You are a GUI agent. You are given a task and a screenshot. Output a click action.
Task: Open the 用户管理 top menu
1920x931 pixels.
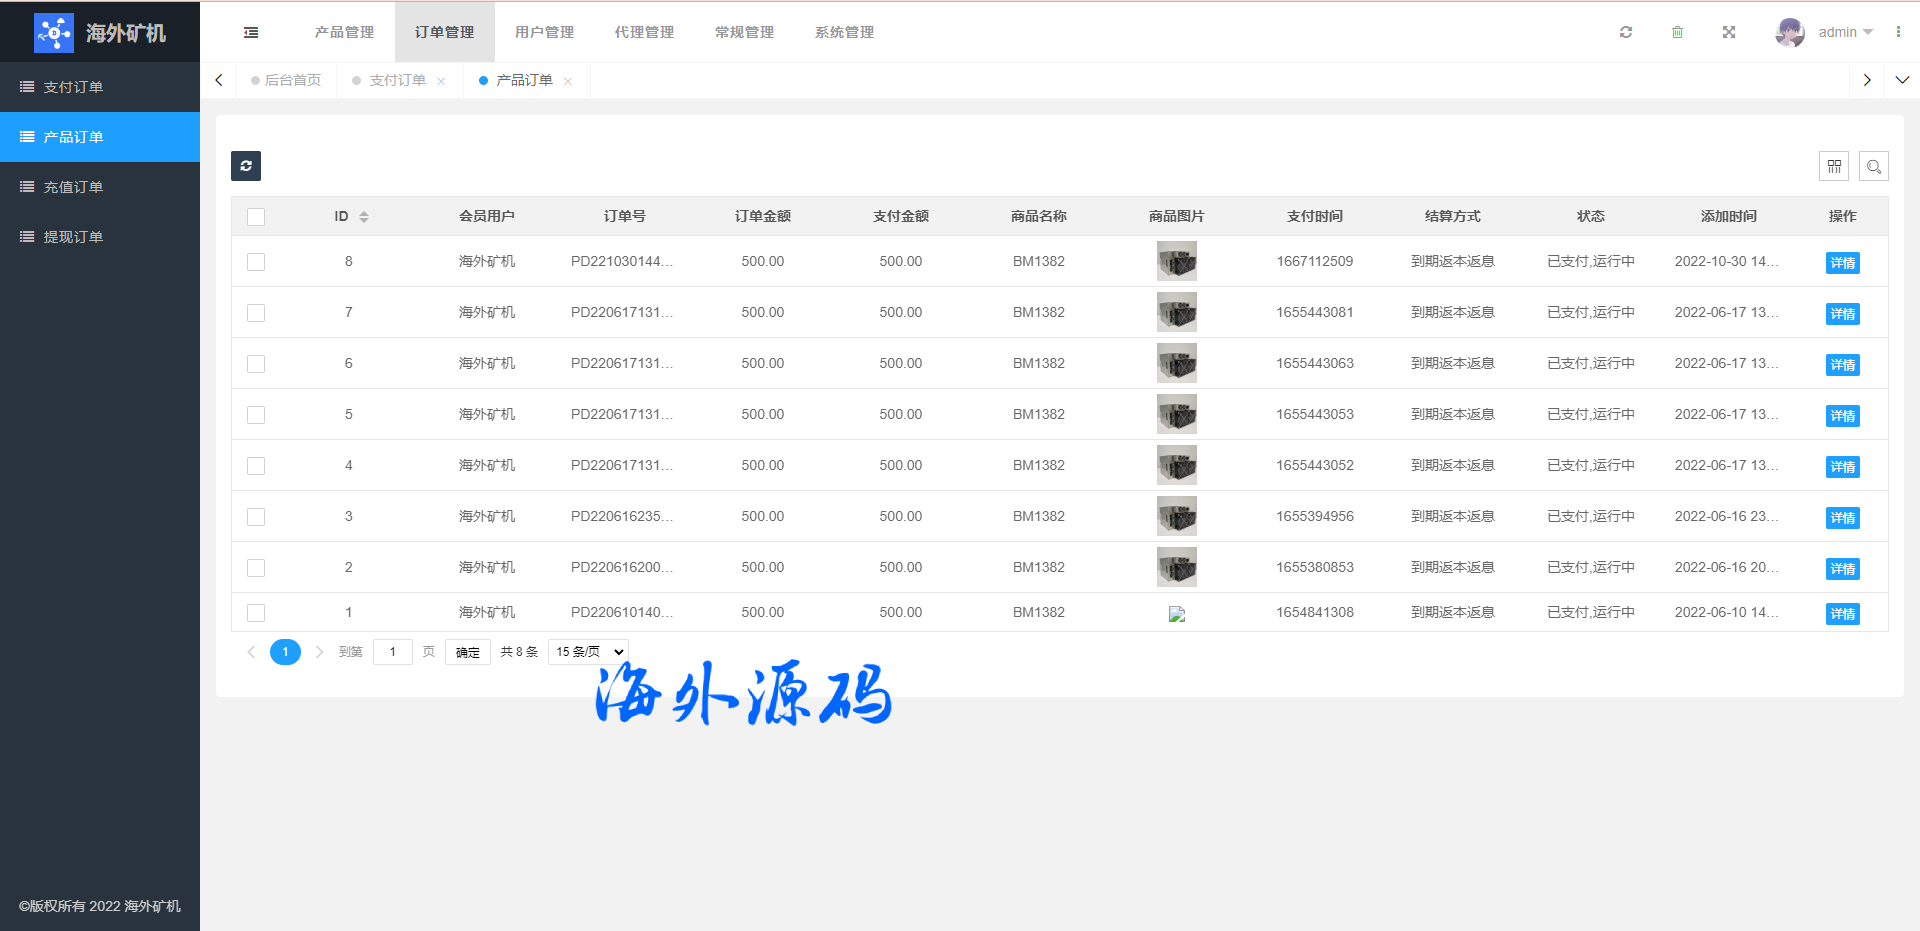[x=544, y=32]
